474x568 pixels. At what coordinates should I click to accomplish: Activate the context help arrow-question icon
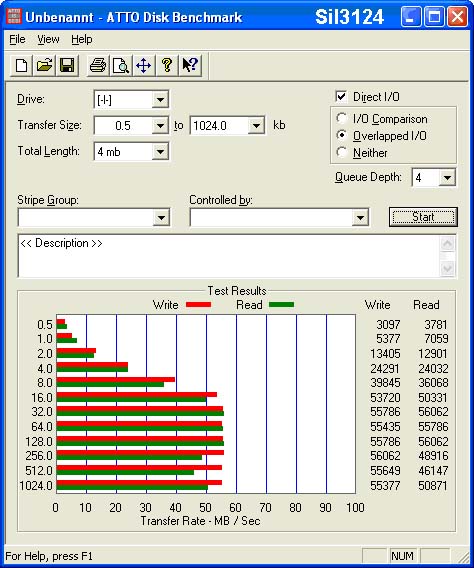(x=190, y=66)
